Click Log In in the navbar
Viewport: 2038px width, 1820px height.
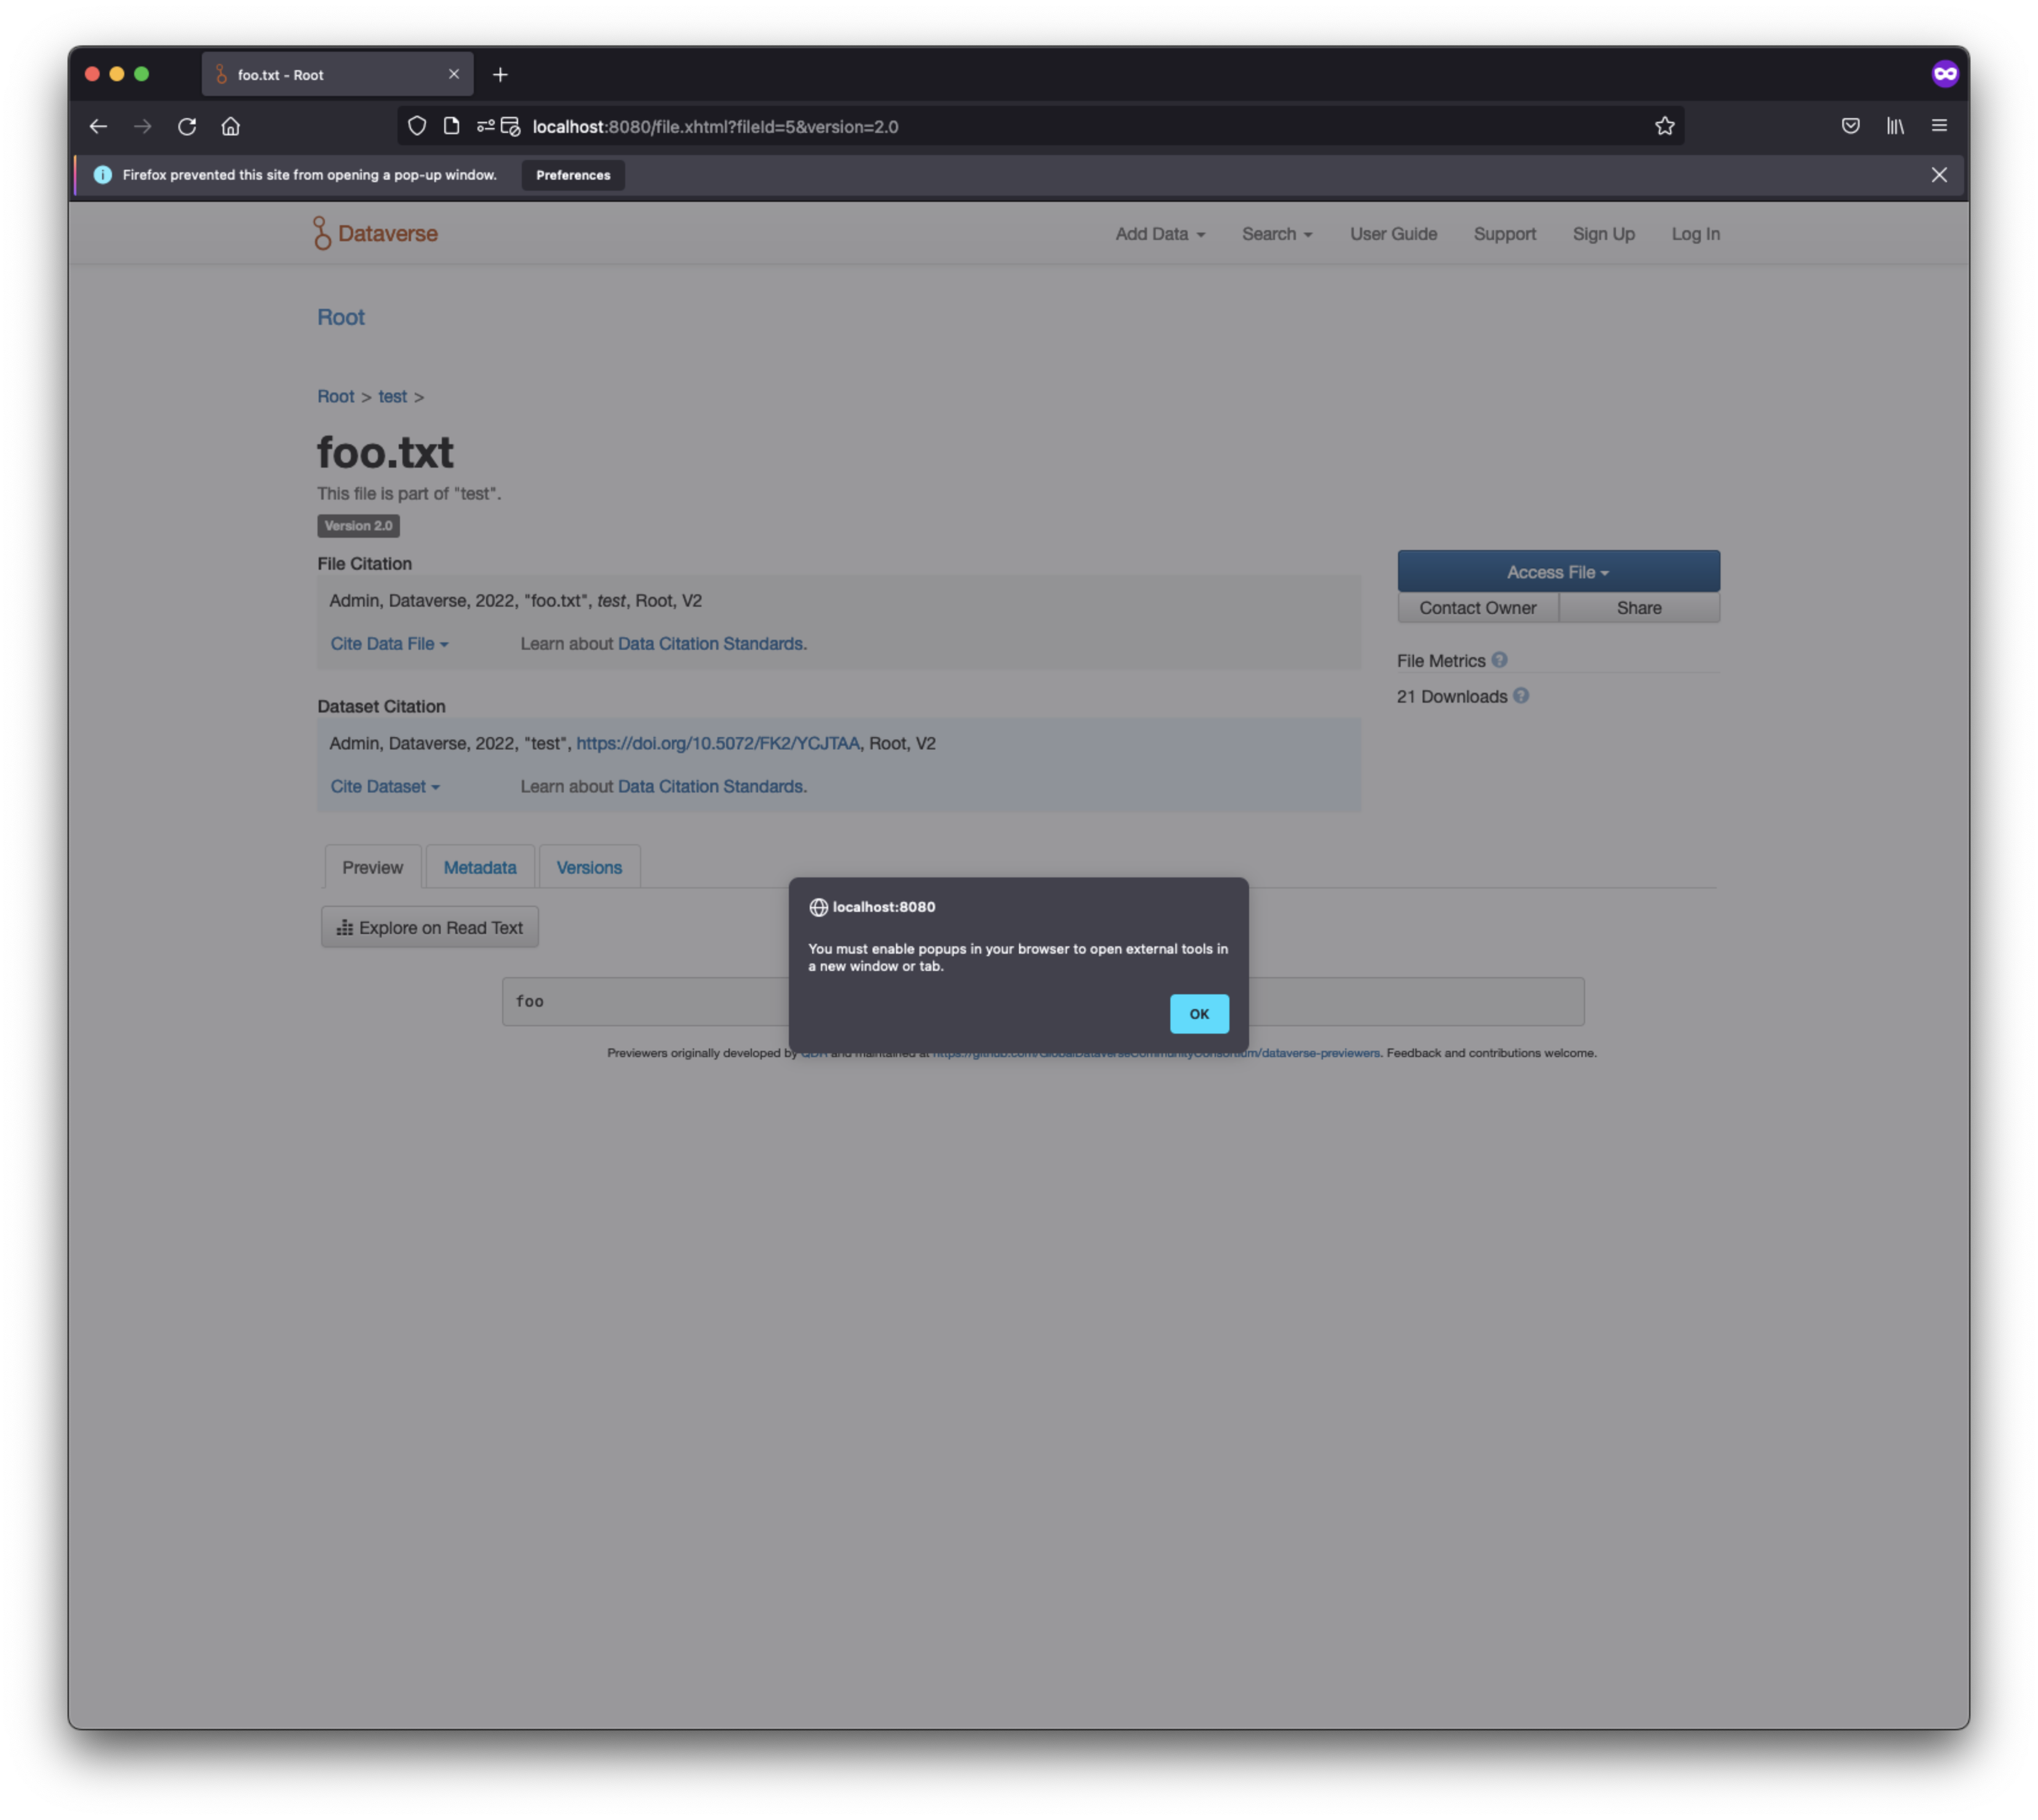point(1695,234)
